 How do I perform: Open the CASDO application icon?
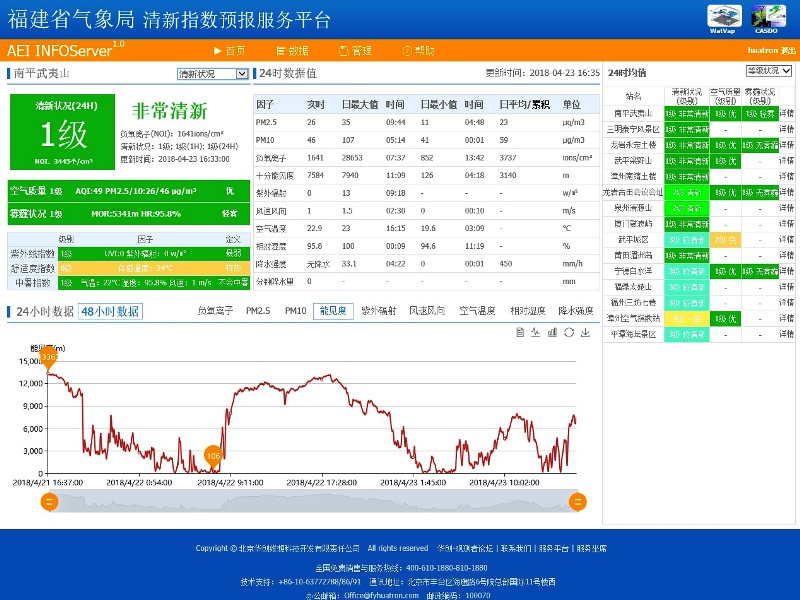(x=766, y=17)
